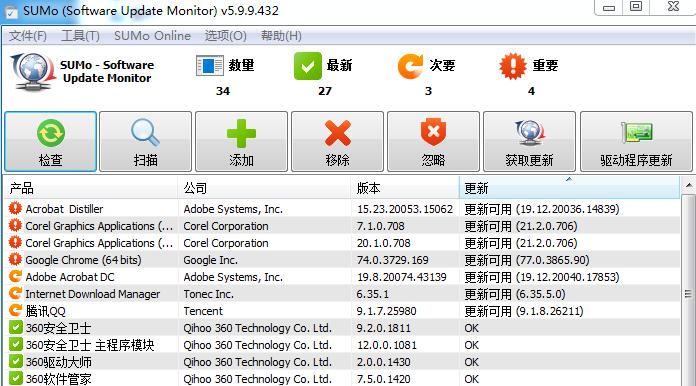Click the Google Inc. company cell

pyautogui.click(x=210, y=260)
